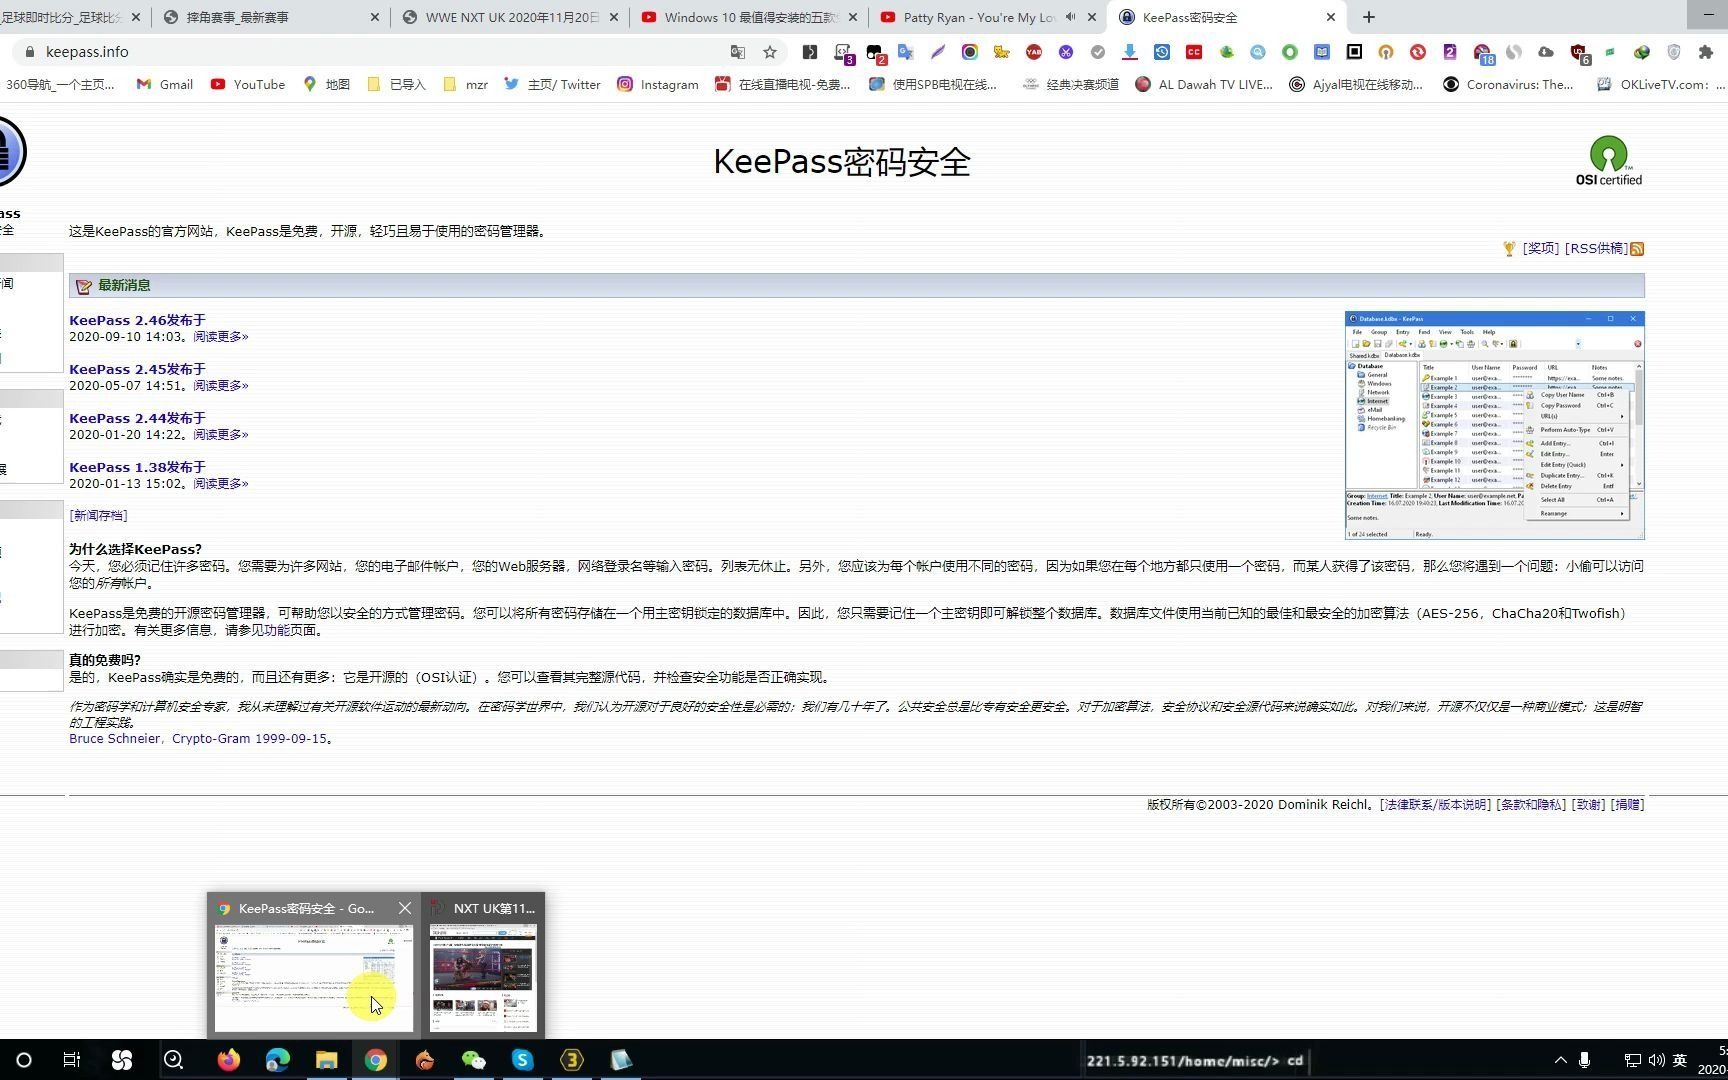
Task: Open a new browser tab
Action: pos(1369,17)
